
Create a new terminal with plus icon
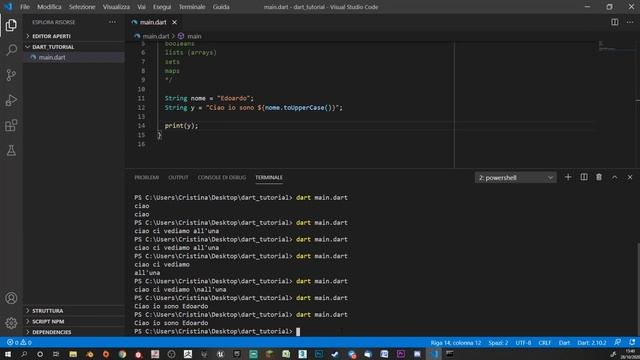coord(568,177)
